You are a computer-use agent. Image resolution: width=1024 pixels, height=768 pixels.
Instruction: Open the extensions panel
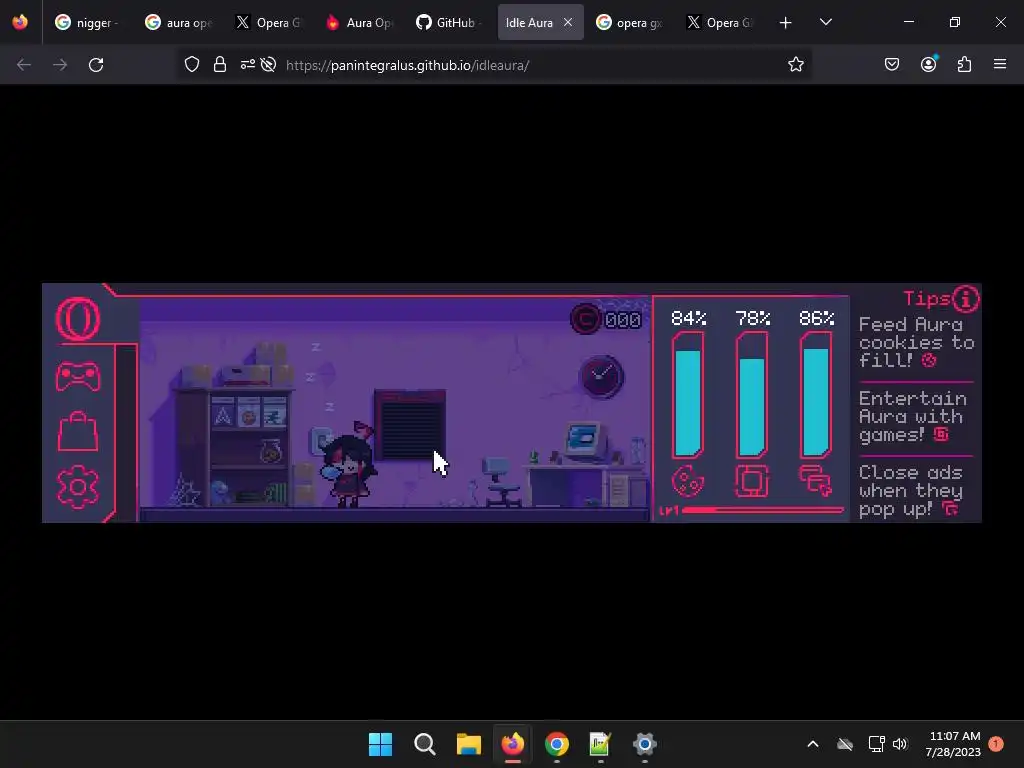point(964,65)
